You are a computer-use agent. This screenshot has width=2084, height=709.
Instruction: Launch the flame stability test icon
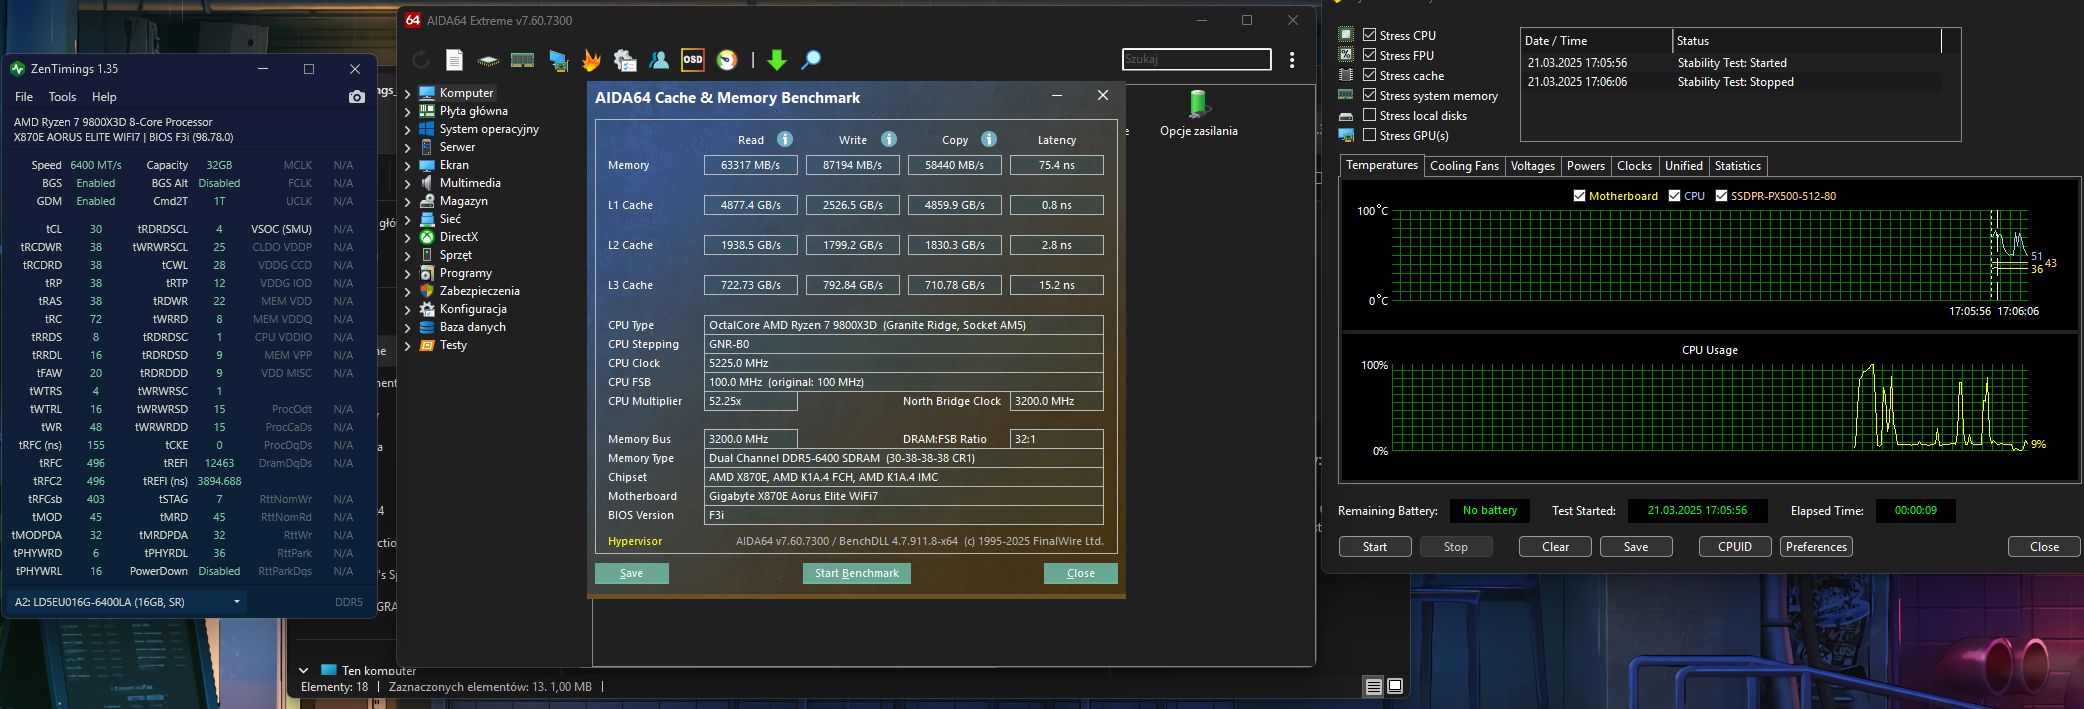point(591,60)
